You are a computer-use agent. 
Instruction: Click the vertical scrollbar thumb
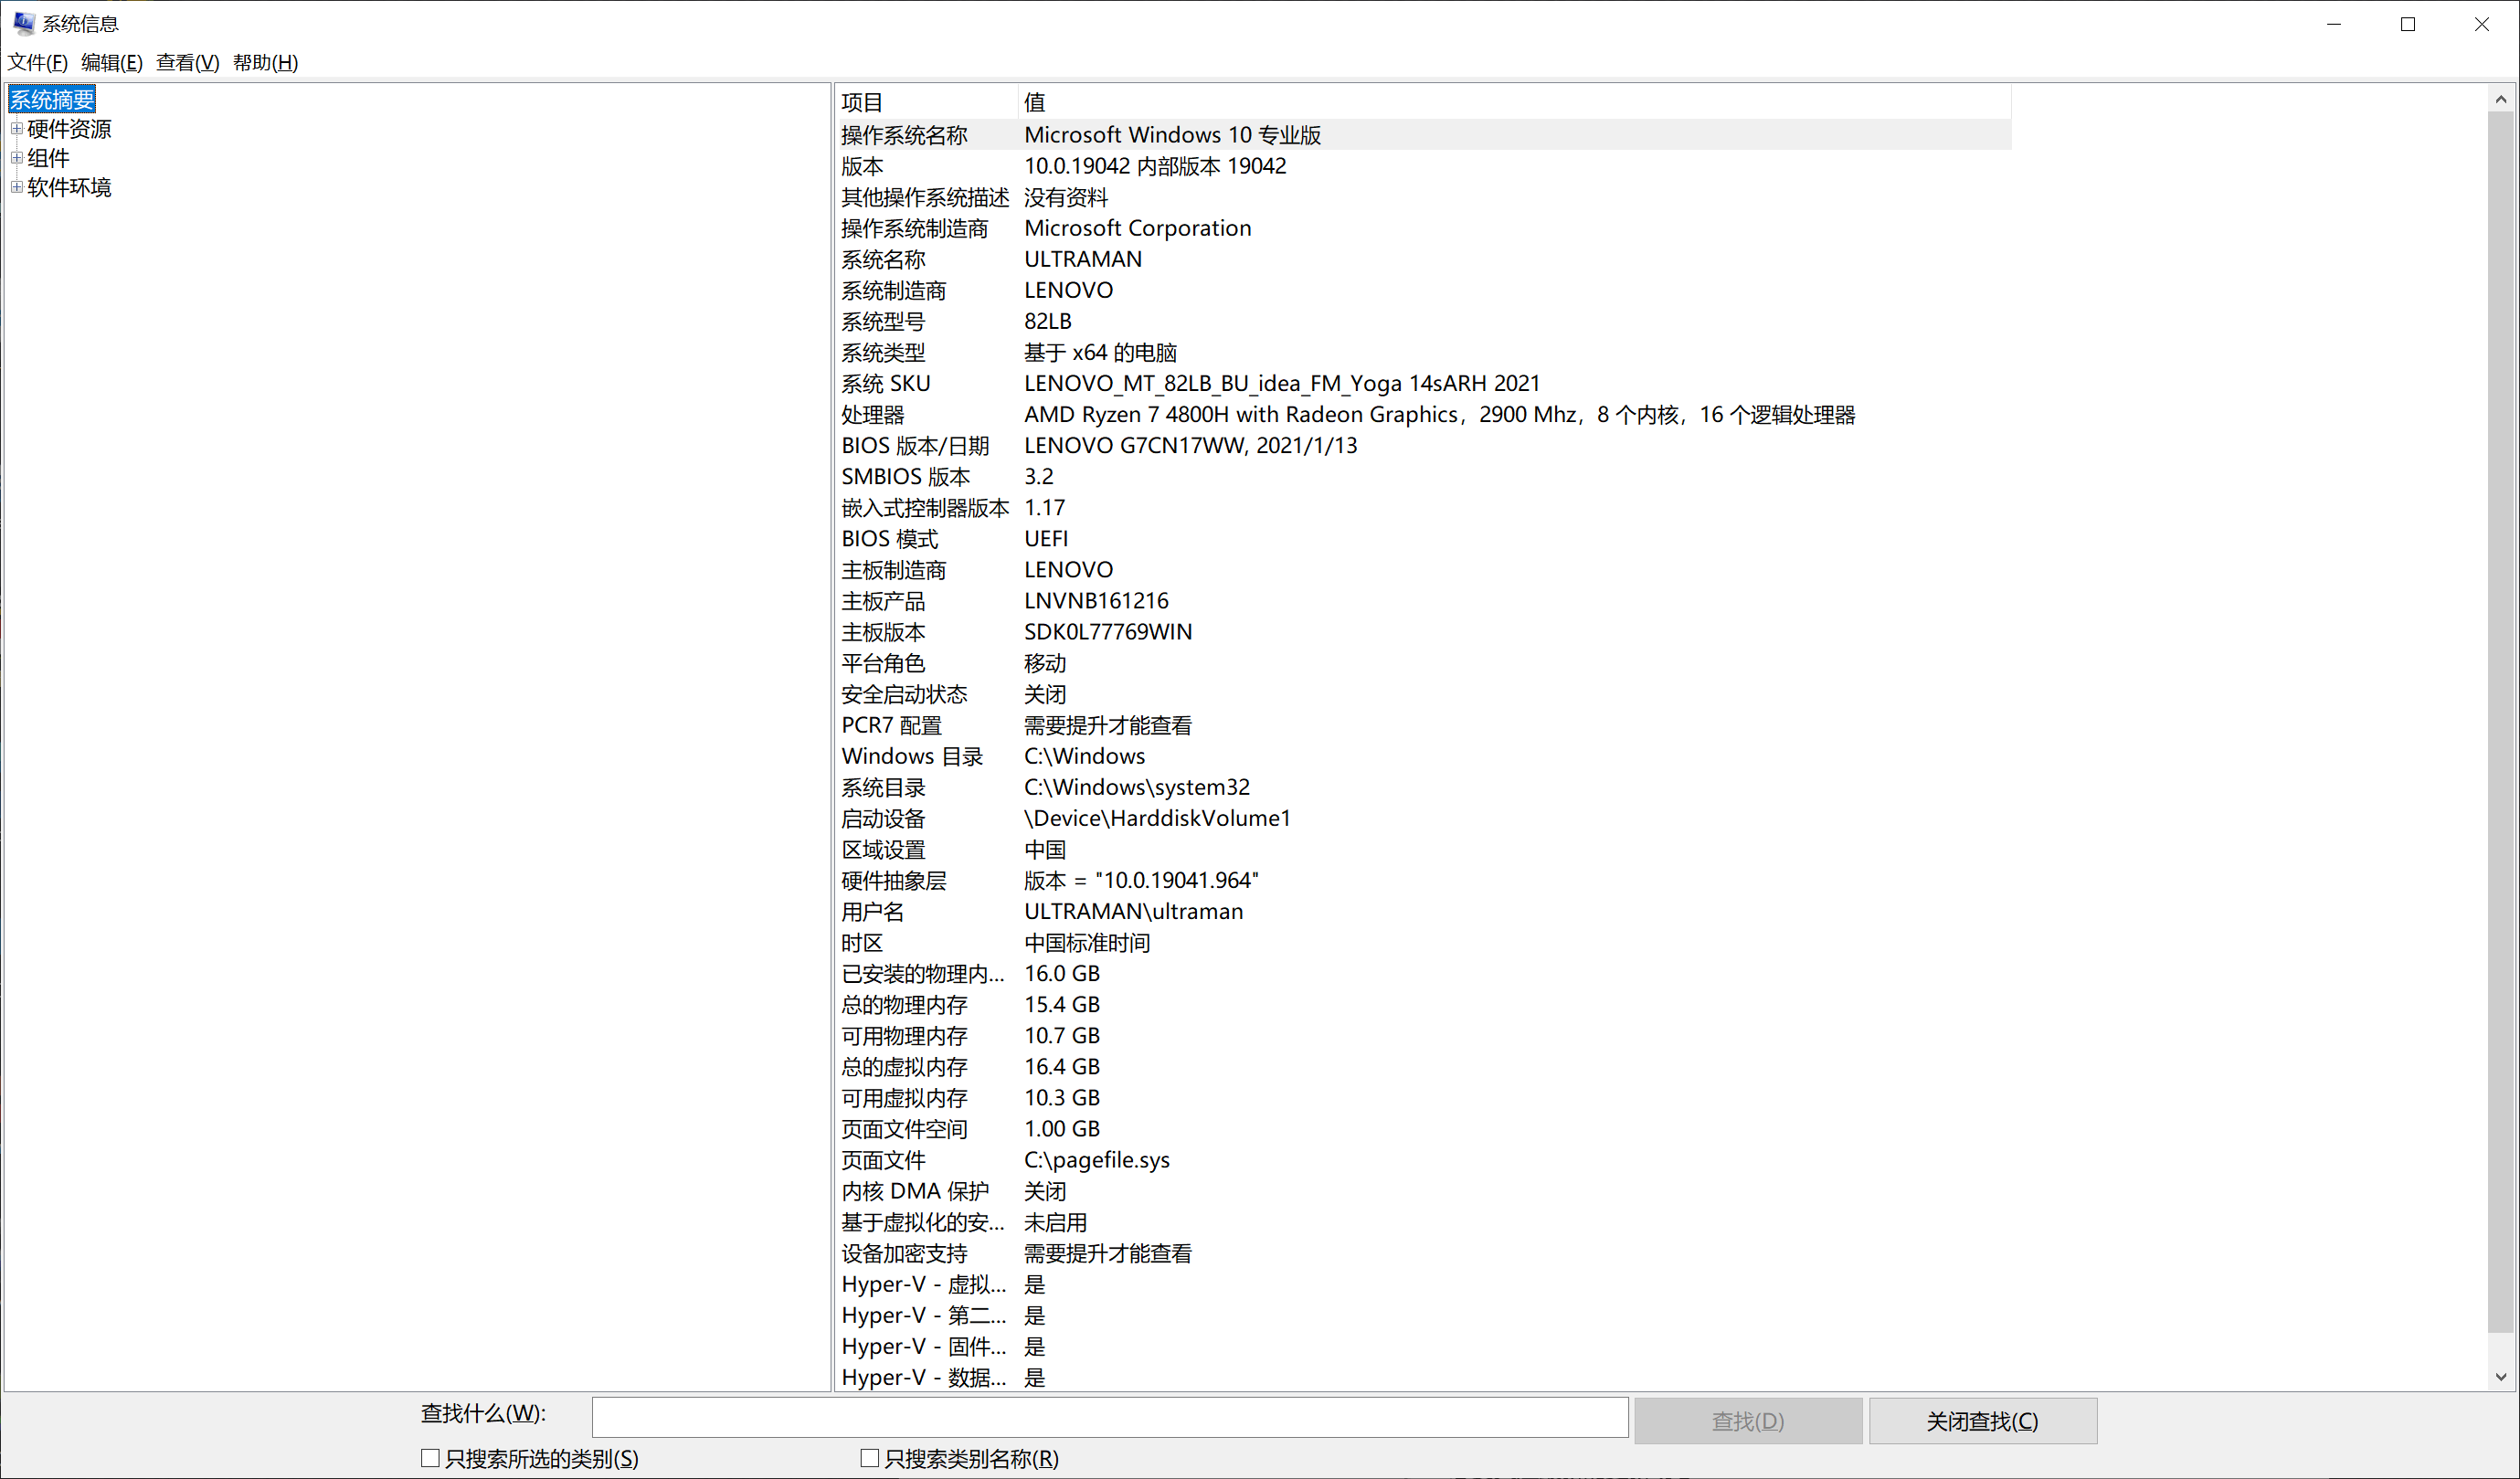click(x=2500, y=722)
